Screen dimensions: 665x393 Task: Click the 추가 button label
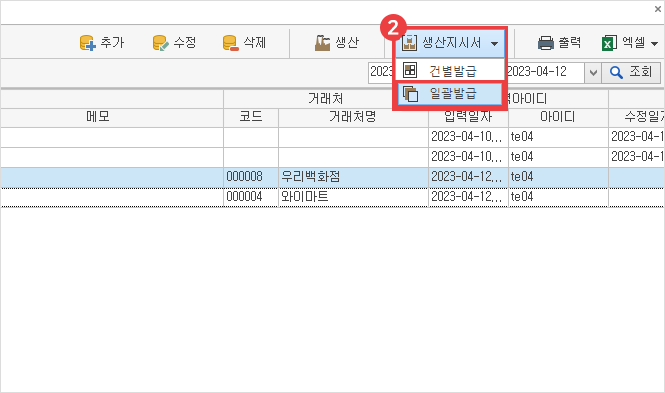112,43
